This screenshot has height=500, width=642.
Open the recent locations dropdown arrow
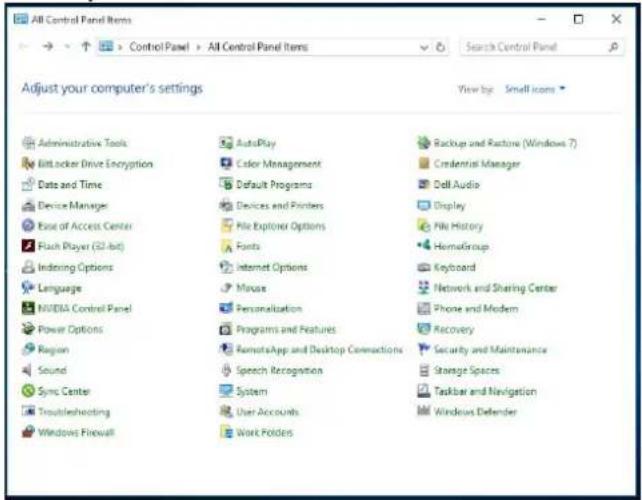point(67,47)
